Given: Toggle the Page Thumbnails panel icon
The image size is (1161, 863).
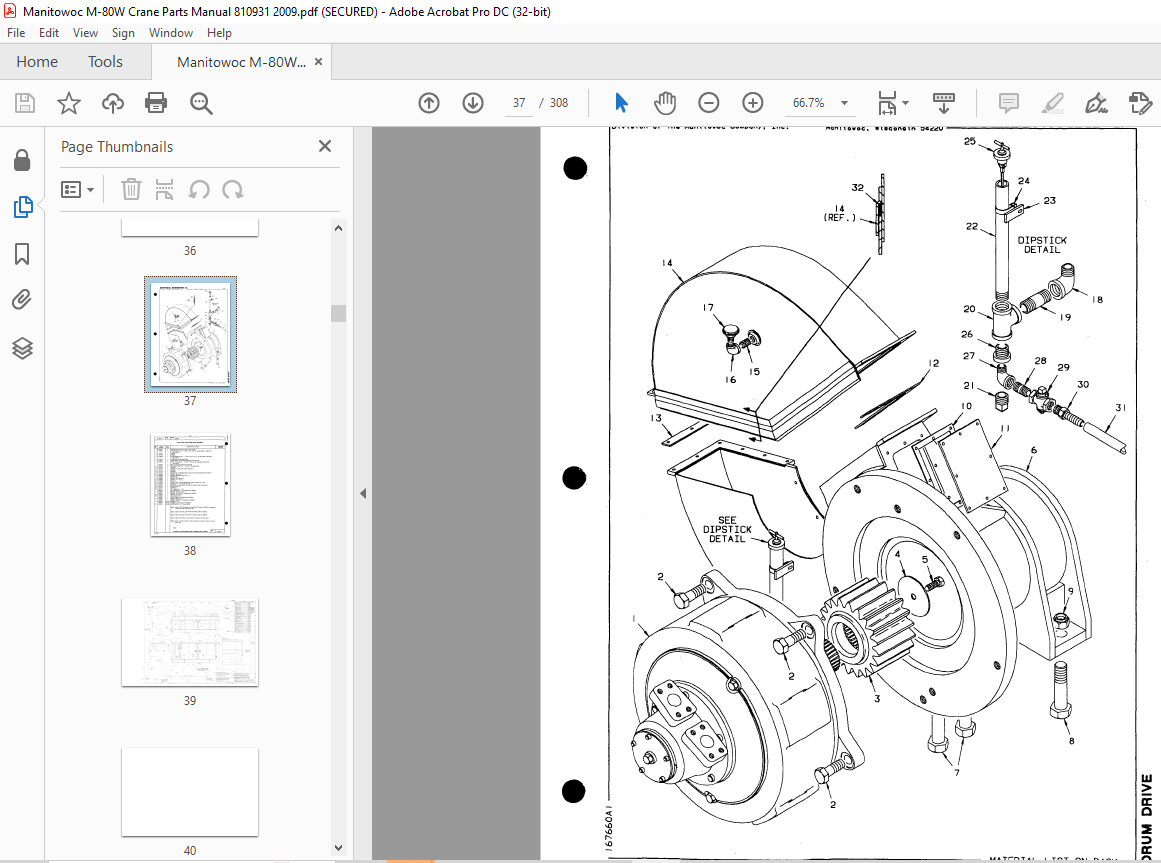Looking at the screenshot, I should 23,206.
